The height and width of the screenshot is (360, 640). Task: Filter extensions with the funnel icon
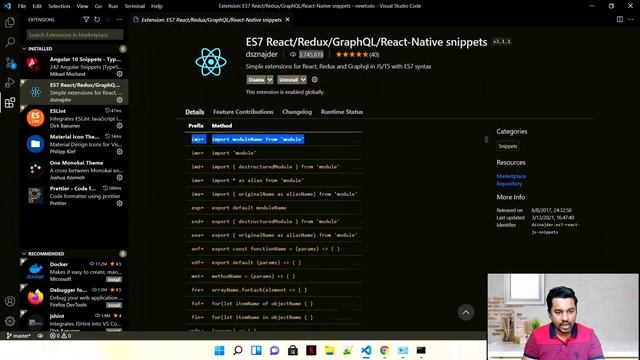(86, 19)
